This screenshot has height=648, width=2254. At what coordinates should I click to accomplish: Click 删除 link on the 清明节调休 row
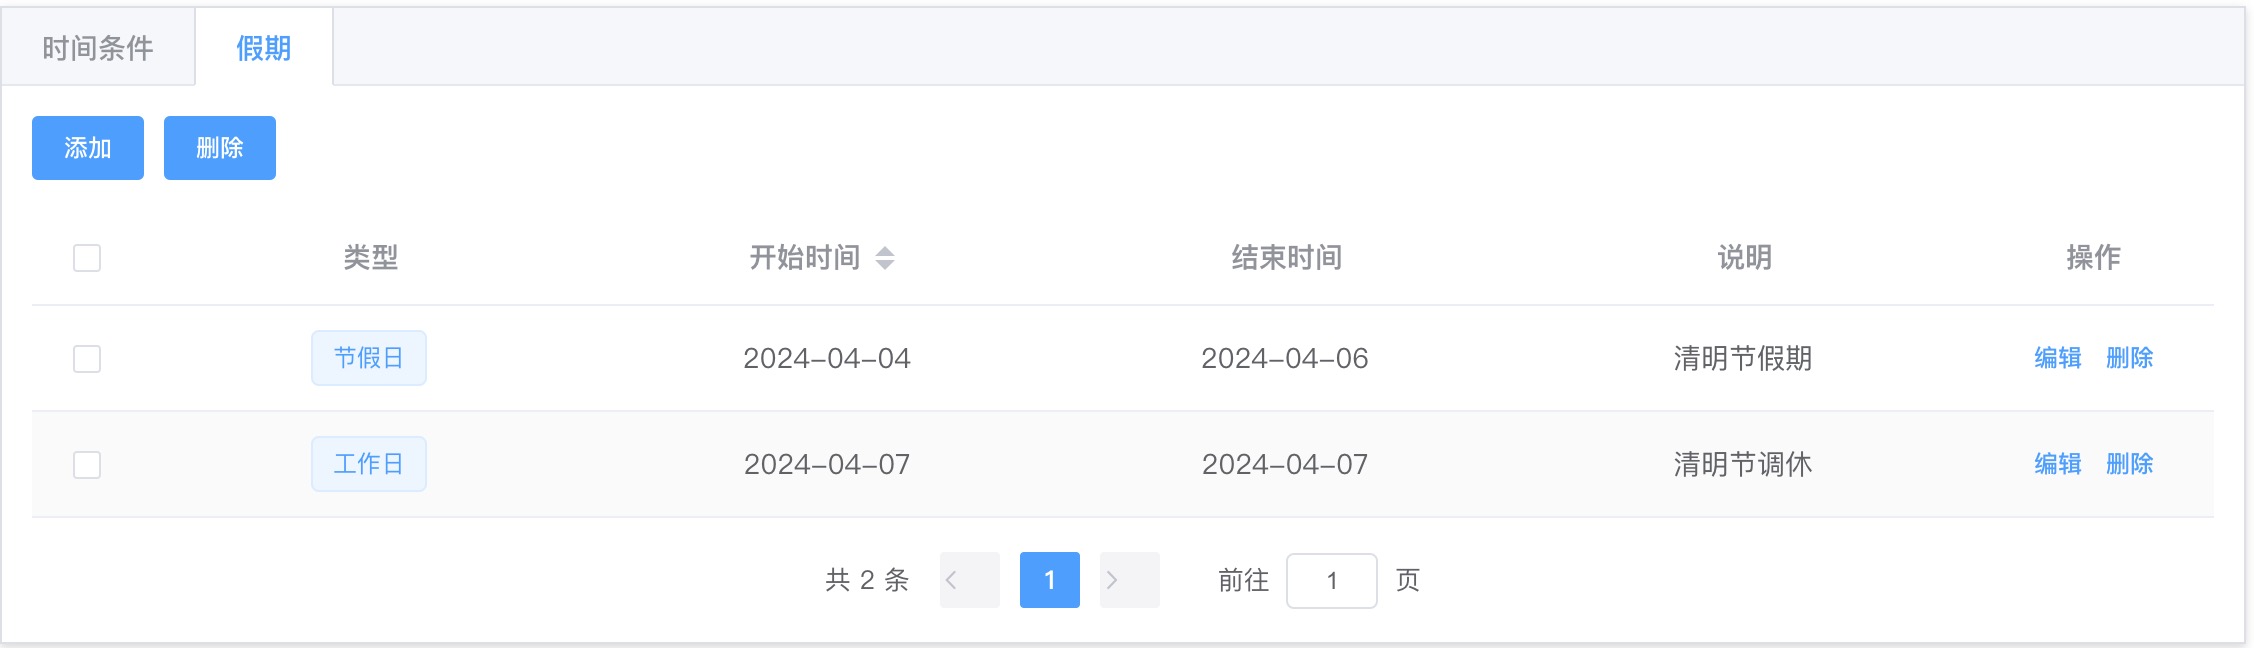click(2128, 463)
